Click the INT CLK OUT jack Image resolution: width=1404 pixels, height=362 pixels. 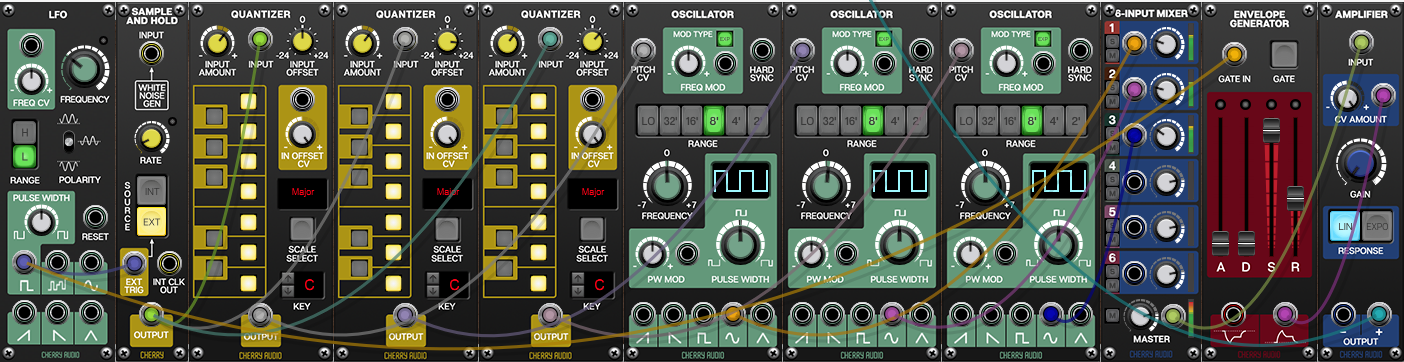point(168,263)
